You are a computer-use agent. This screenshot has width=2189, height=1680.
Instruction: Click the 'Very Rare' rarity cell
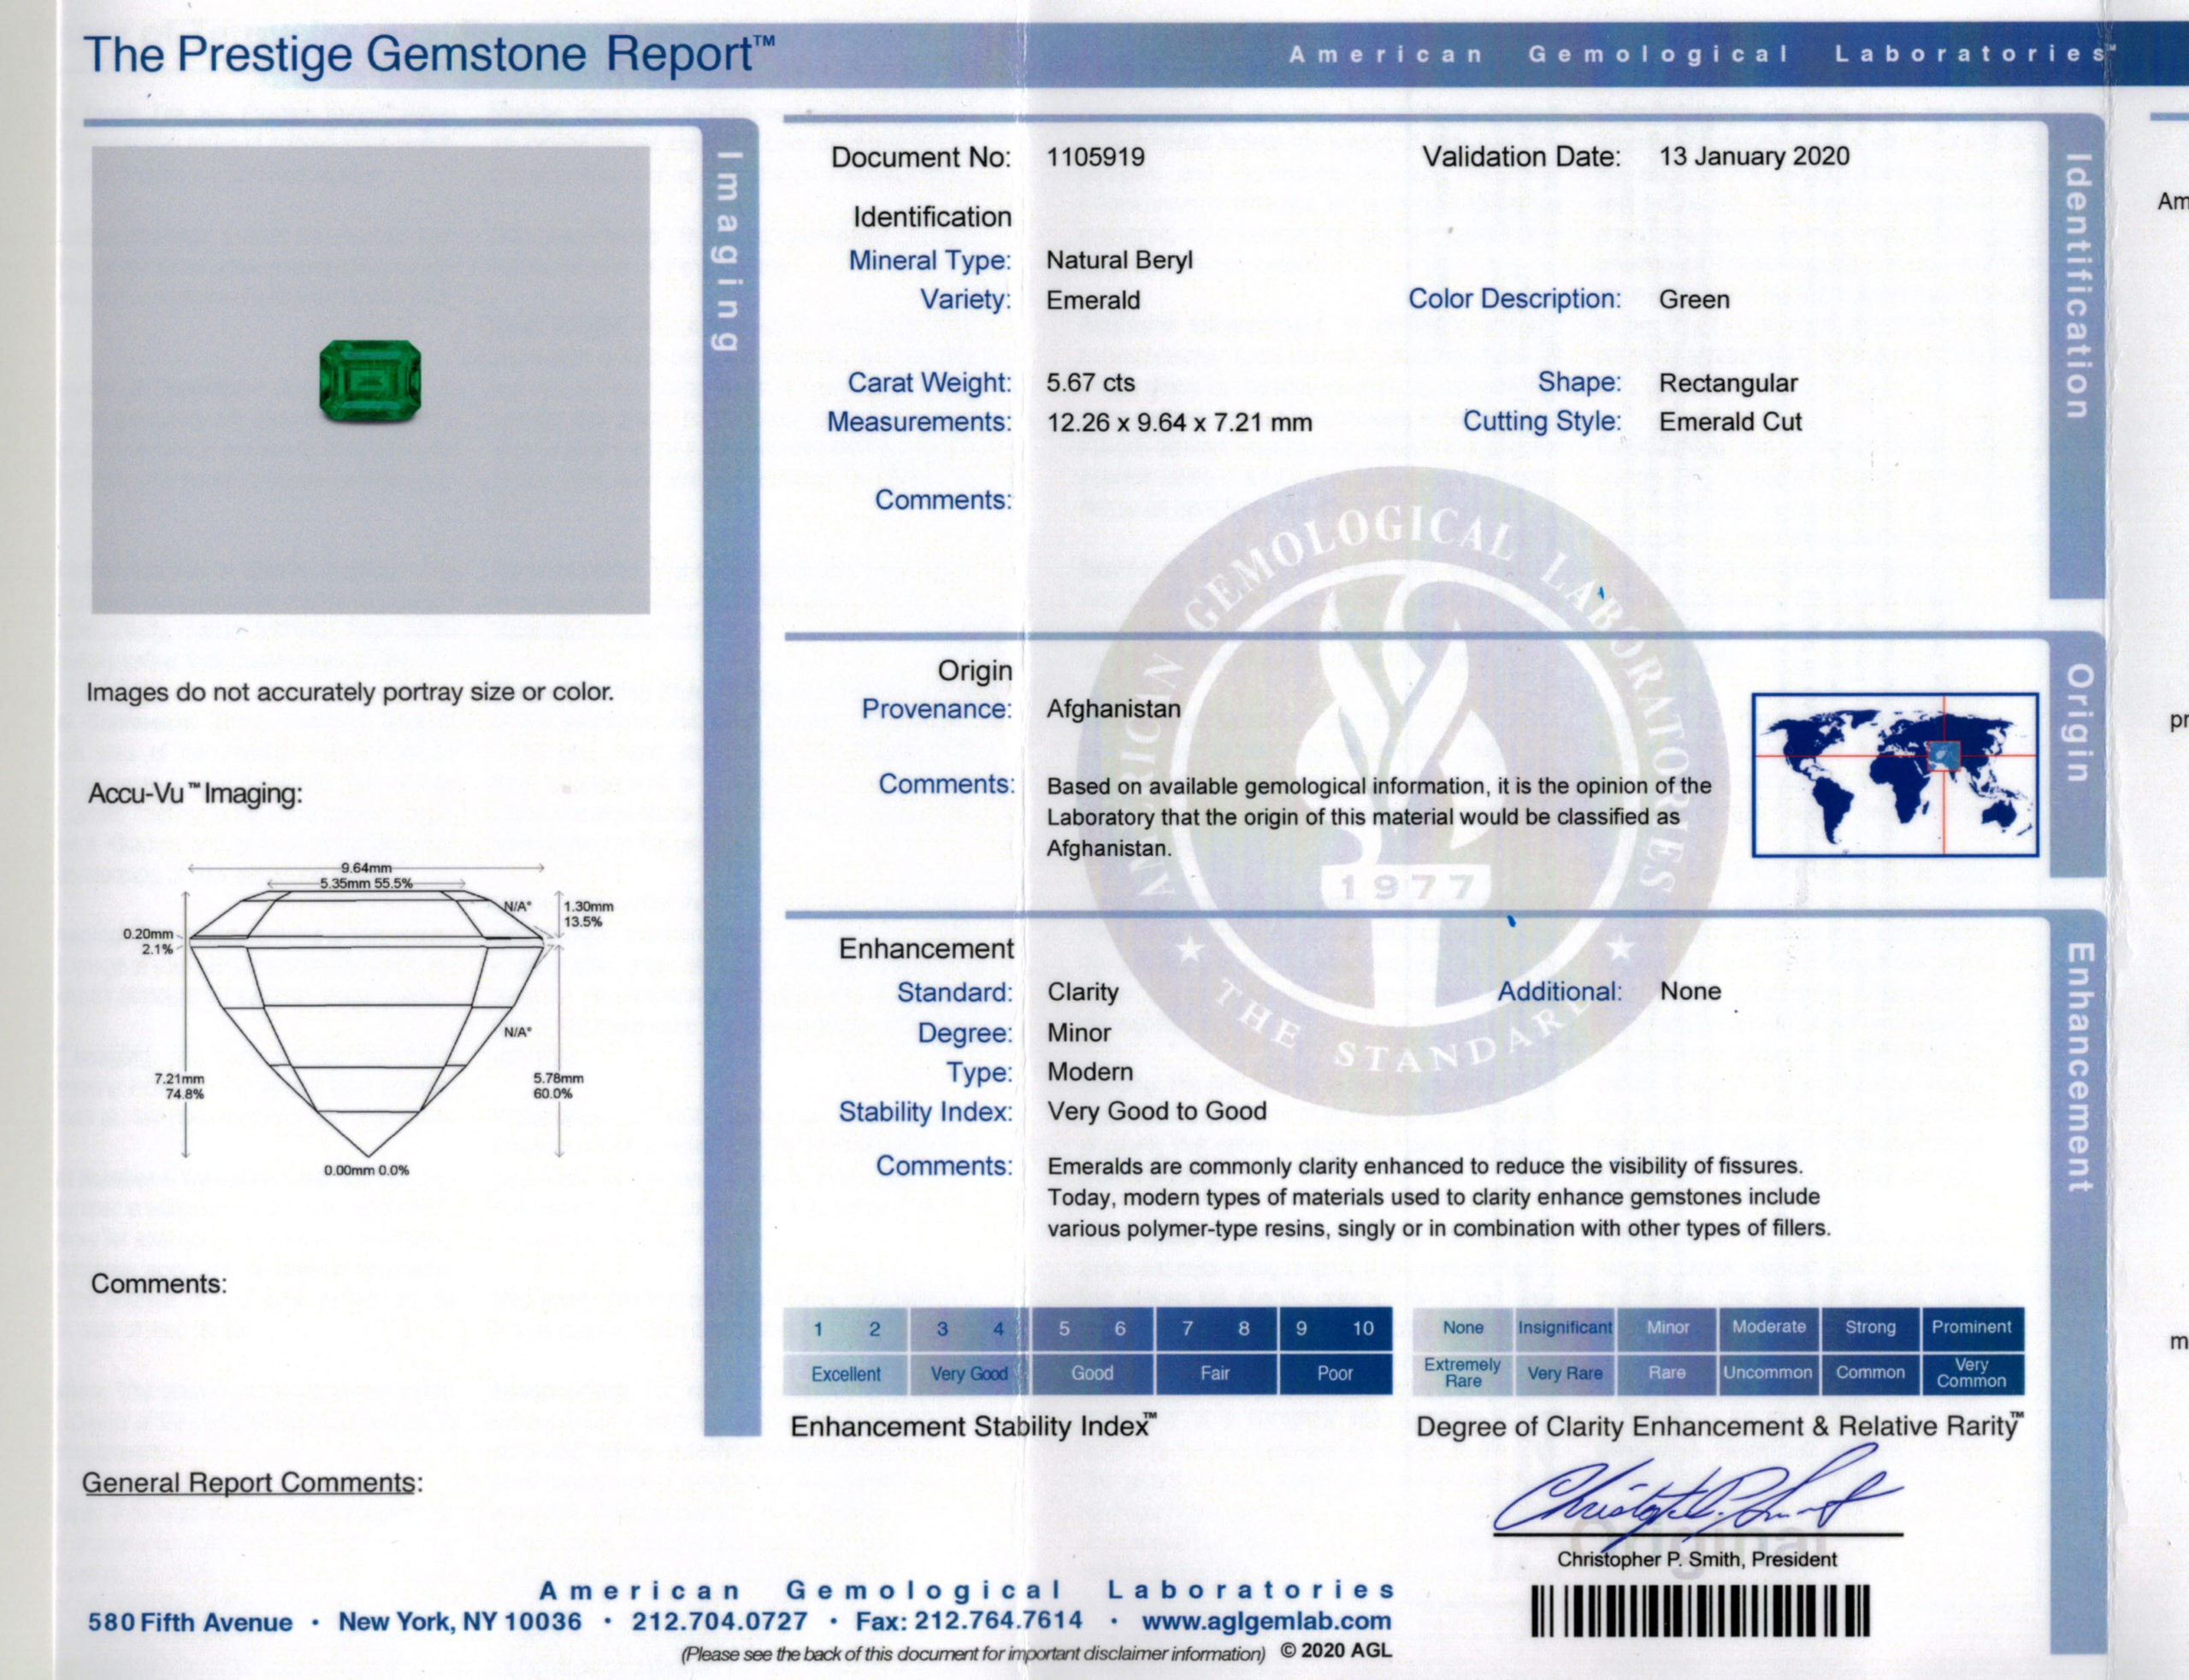pyautogui.click(x=1564, y=1373)
